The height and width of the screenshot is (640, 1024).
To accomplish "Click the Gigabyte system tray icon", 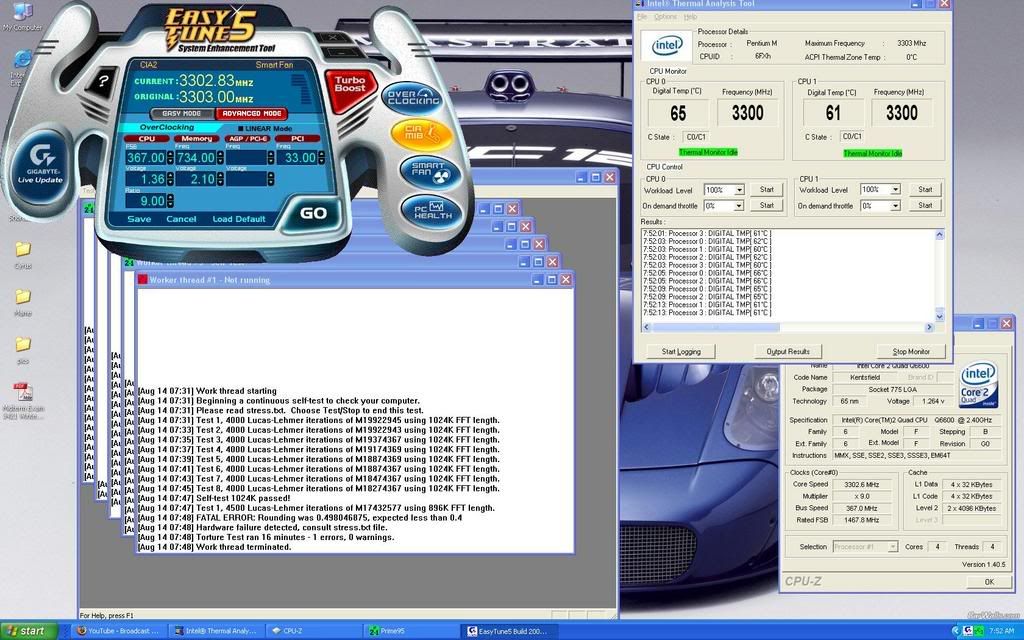I will coord(967,631).
